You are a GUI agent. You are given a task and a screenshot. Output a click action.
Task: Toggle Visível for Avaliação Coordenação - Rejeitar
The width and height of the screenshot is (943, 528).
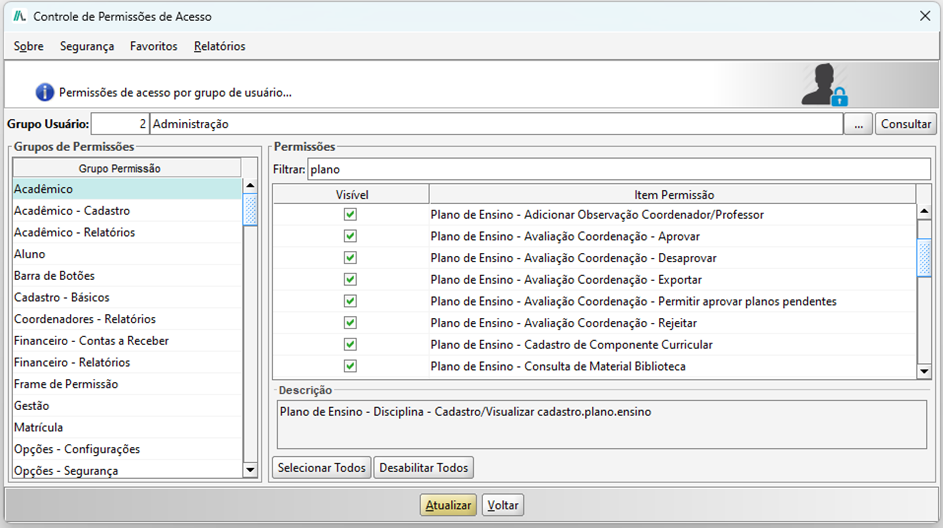350,323
